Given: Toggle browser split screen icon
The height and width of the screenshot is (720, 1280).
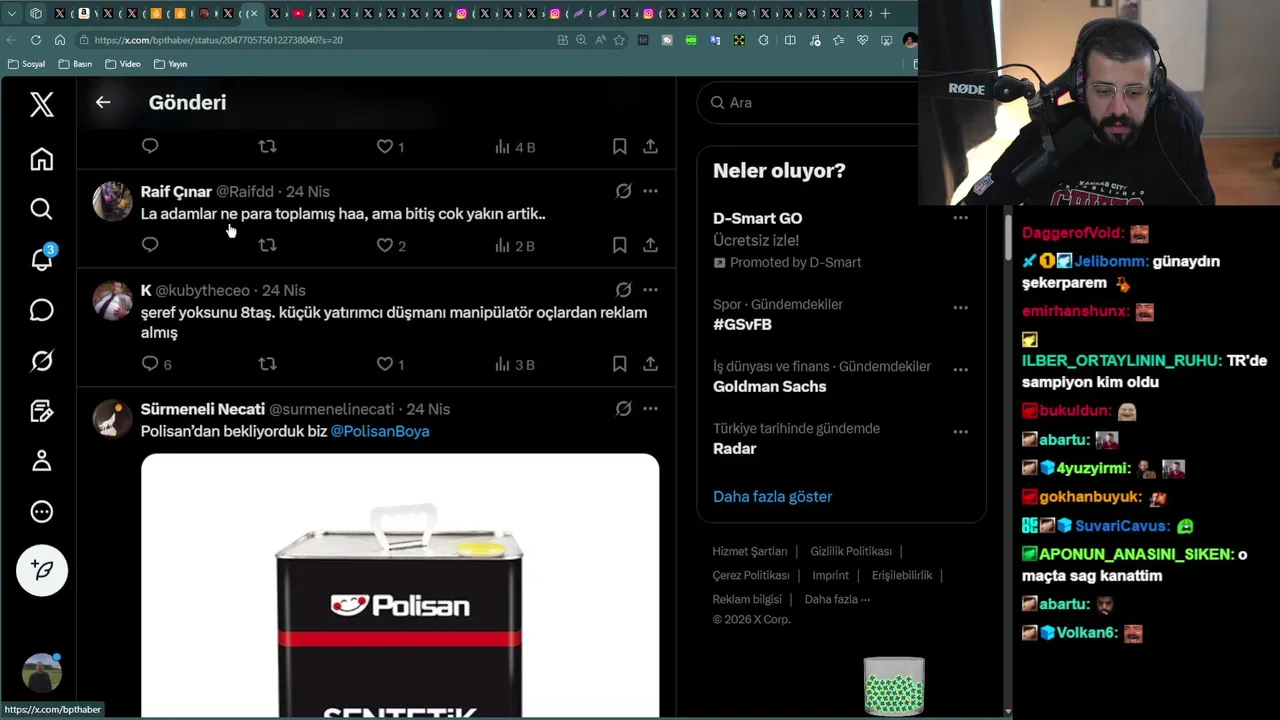Looking at the screenshot, I should coord(790,40).
